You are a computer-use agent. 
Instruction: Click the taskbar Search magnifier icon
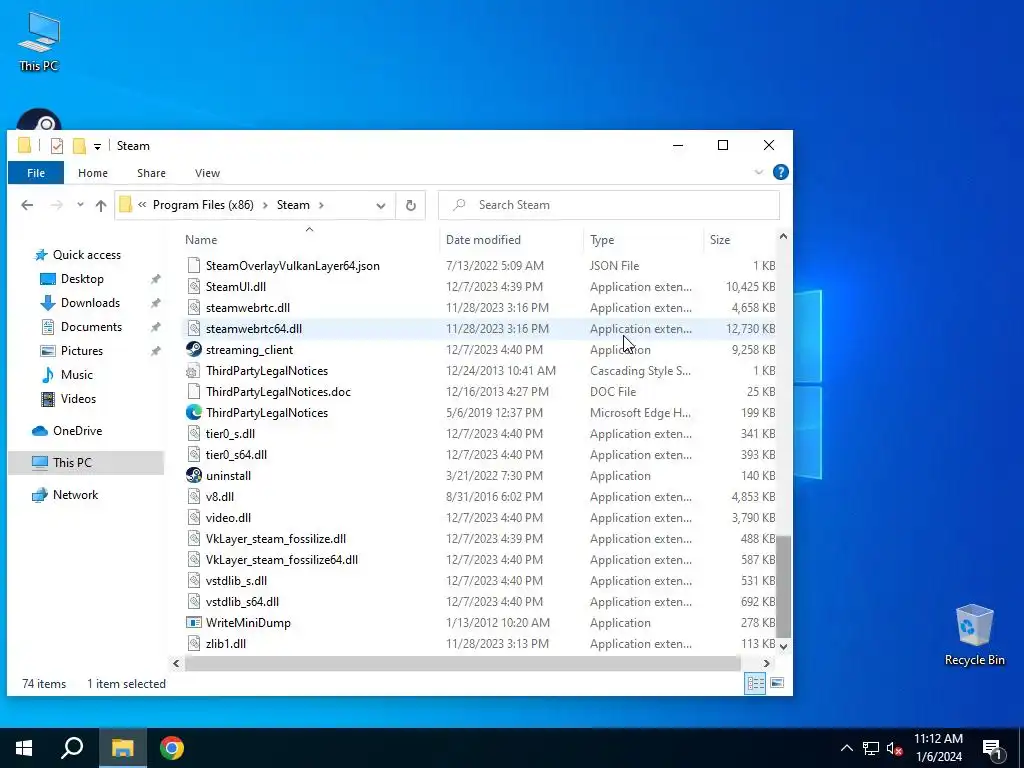(72, 748)
